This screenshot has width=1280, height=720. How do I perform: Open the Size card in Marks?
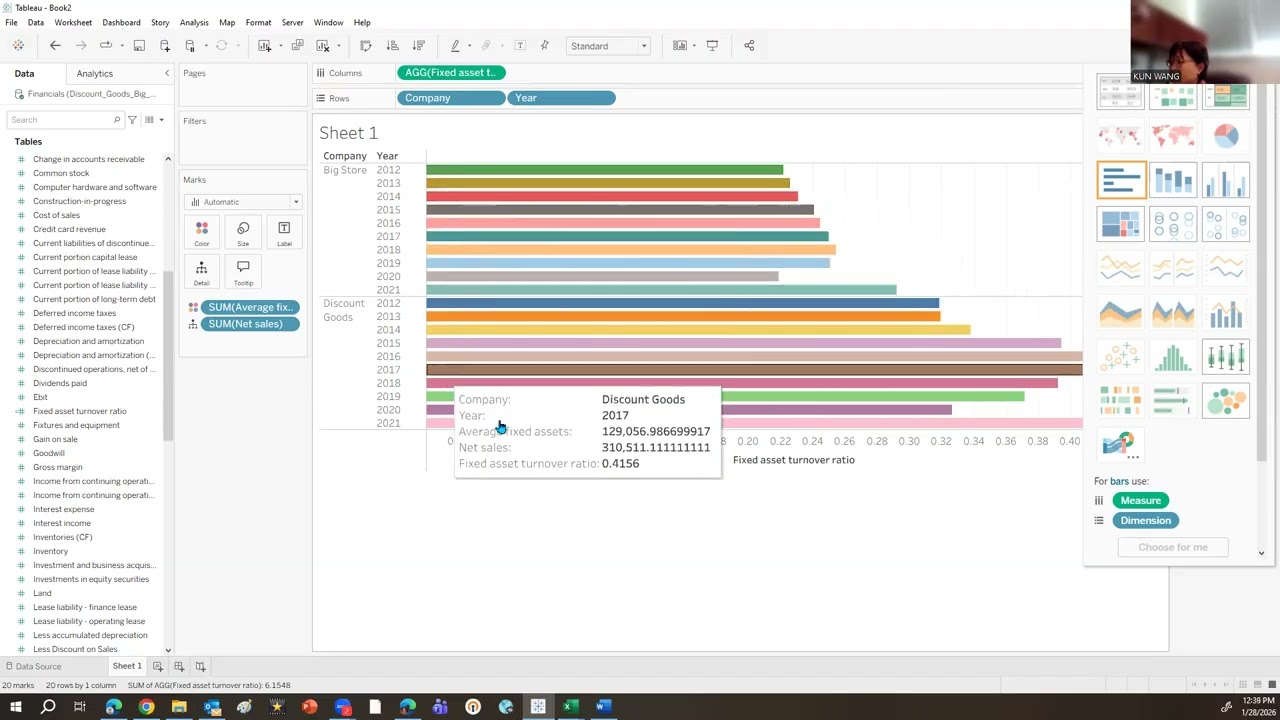click(x=243, y=234)
